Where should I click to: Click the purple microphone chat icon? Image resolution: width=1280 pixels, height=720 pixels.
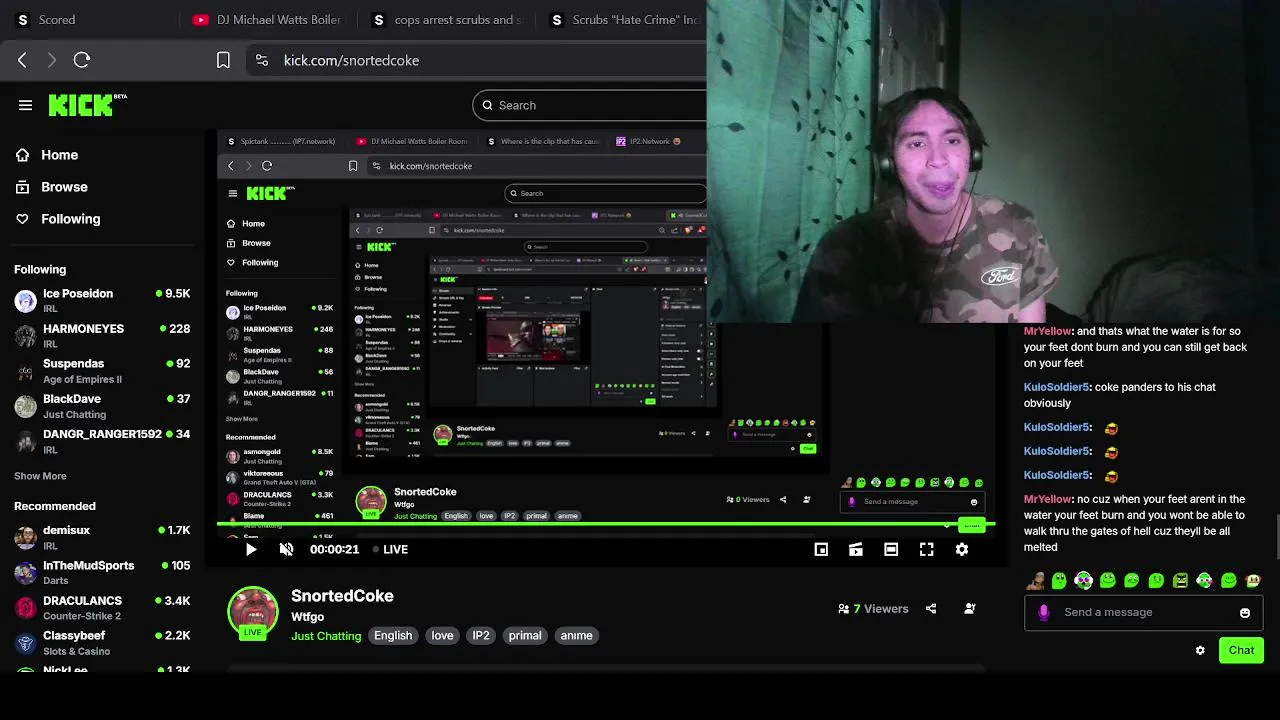(x=1044, y=612)
